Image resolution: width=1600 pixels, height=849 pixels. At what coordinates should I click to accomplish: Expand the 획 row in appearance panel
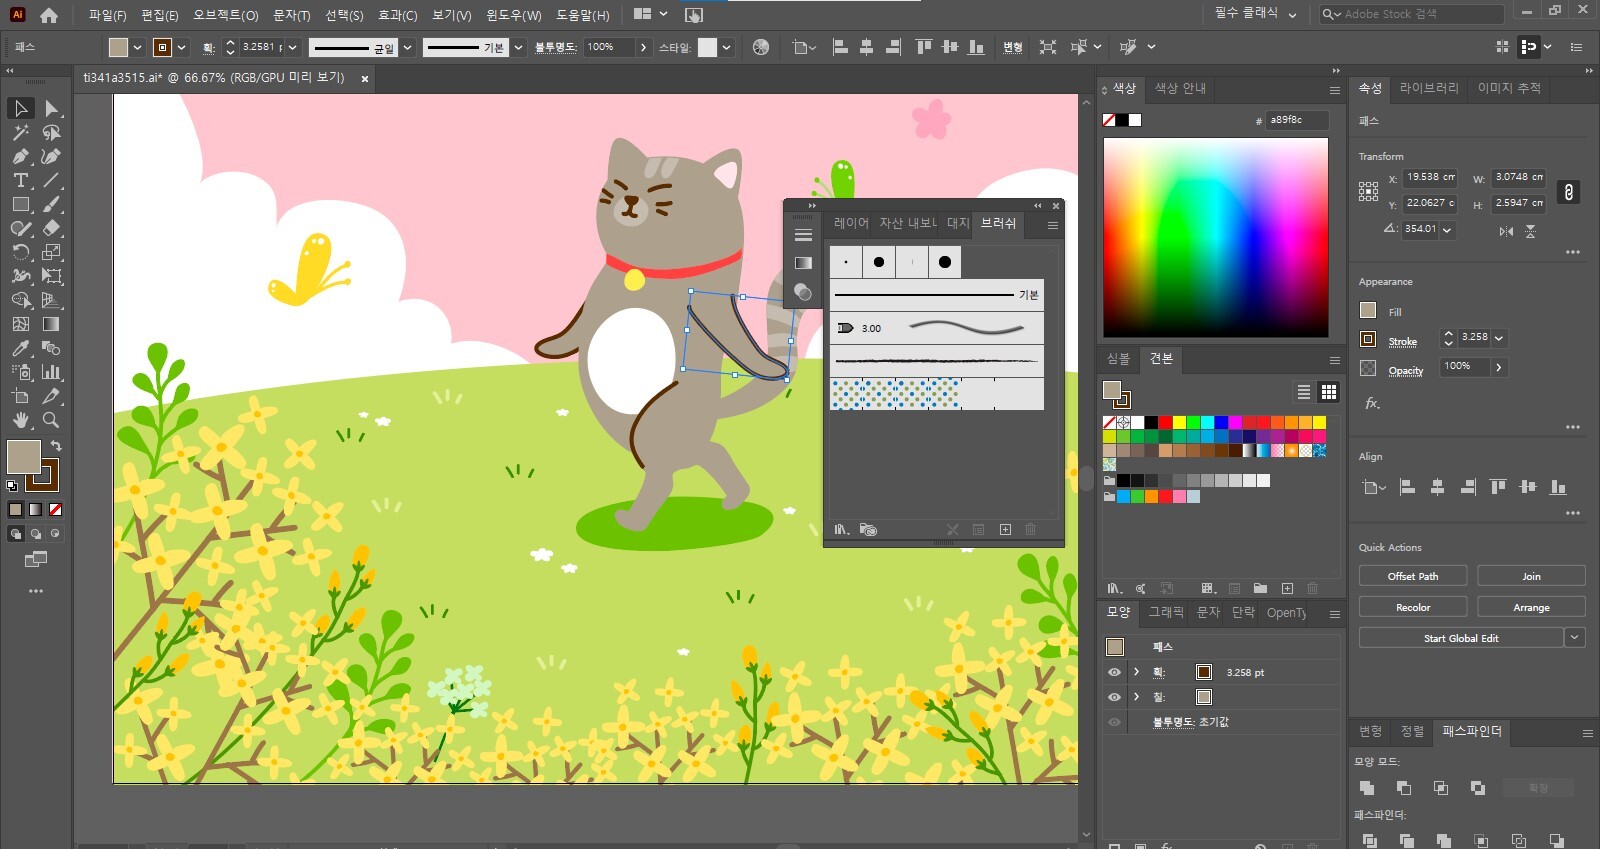tap(1136, 672)
